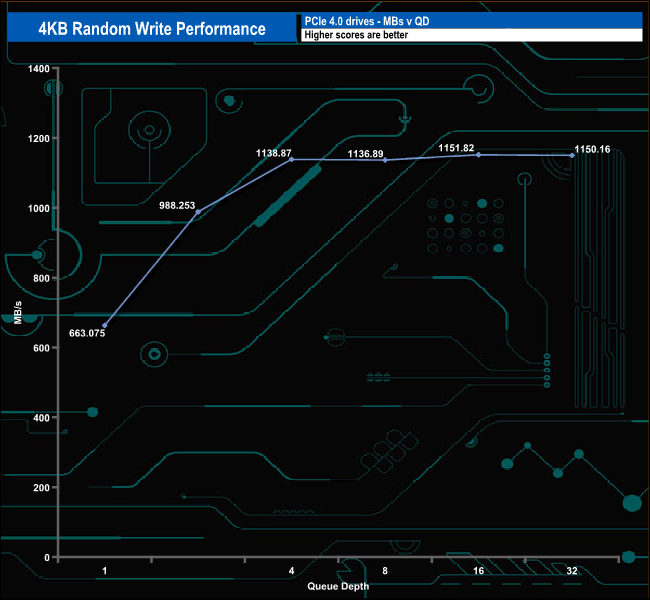This screenshot has height=600, width=650.
Task: Click the 1150.16 data point marker
Action: coord(572,155)
